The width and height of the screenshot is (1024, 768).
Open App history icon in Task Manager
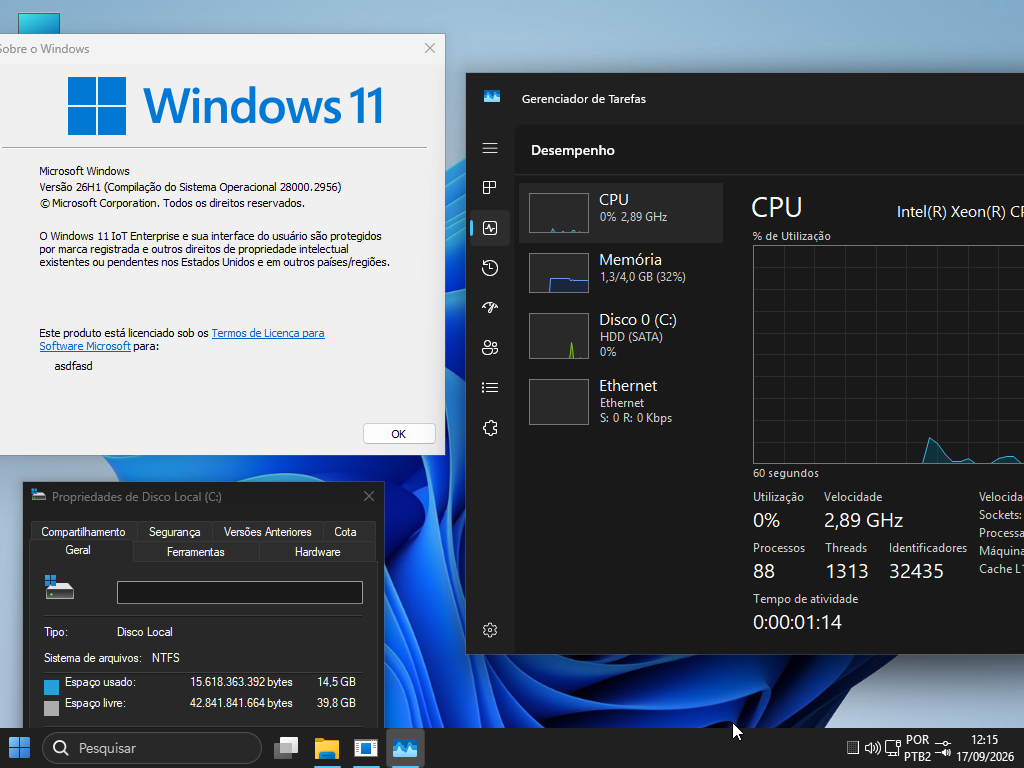(490, 268)
